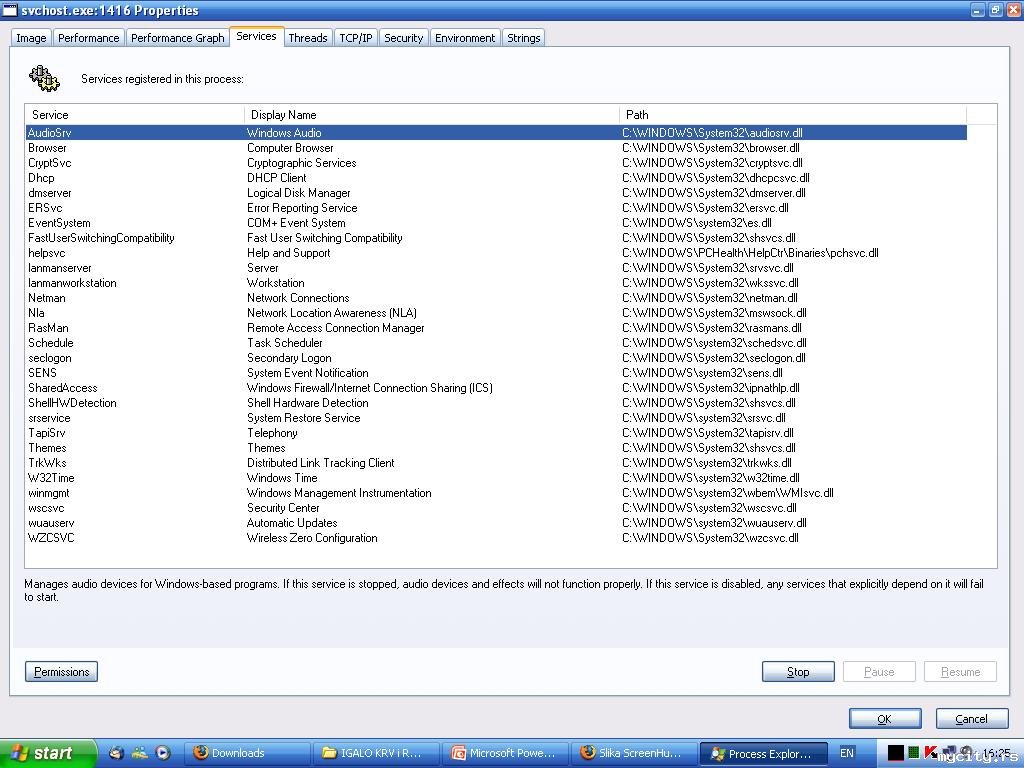
Task: Open the Performance tab
Action: [89, 38]
